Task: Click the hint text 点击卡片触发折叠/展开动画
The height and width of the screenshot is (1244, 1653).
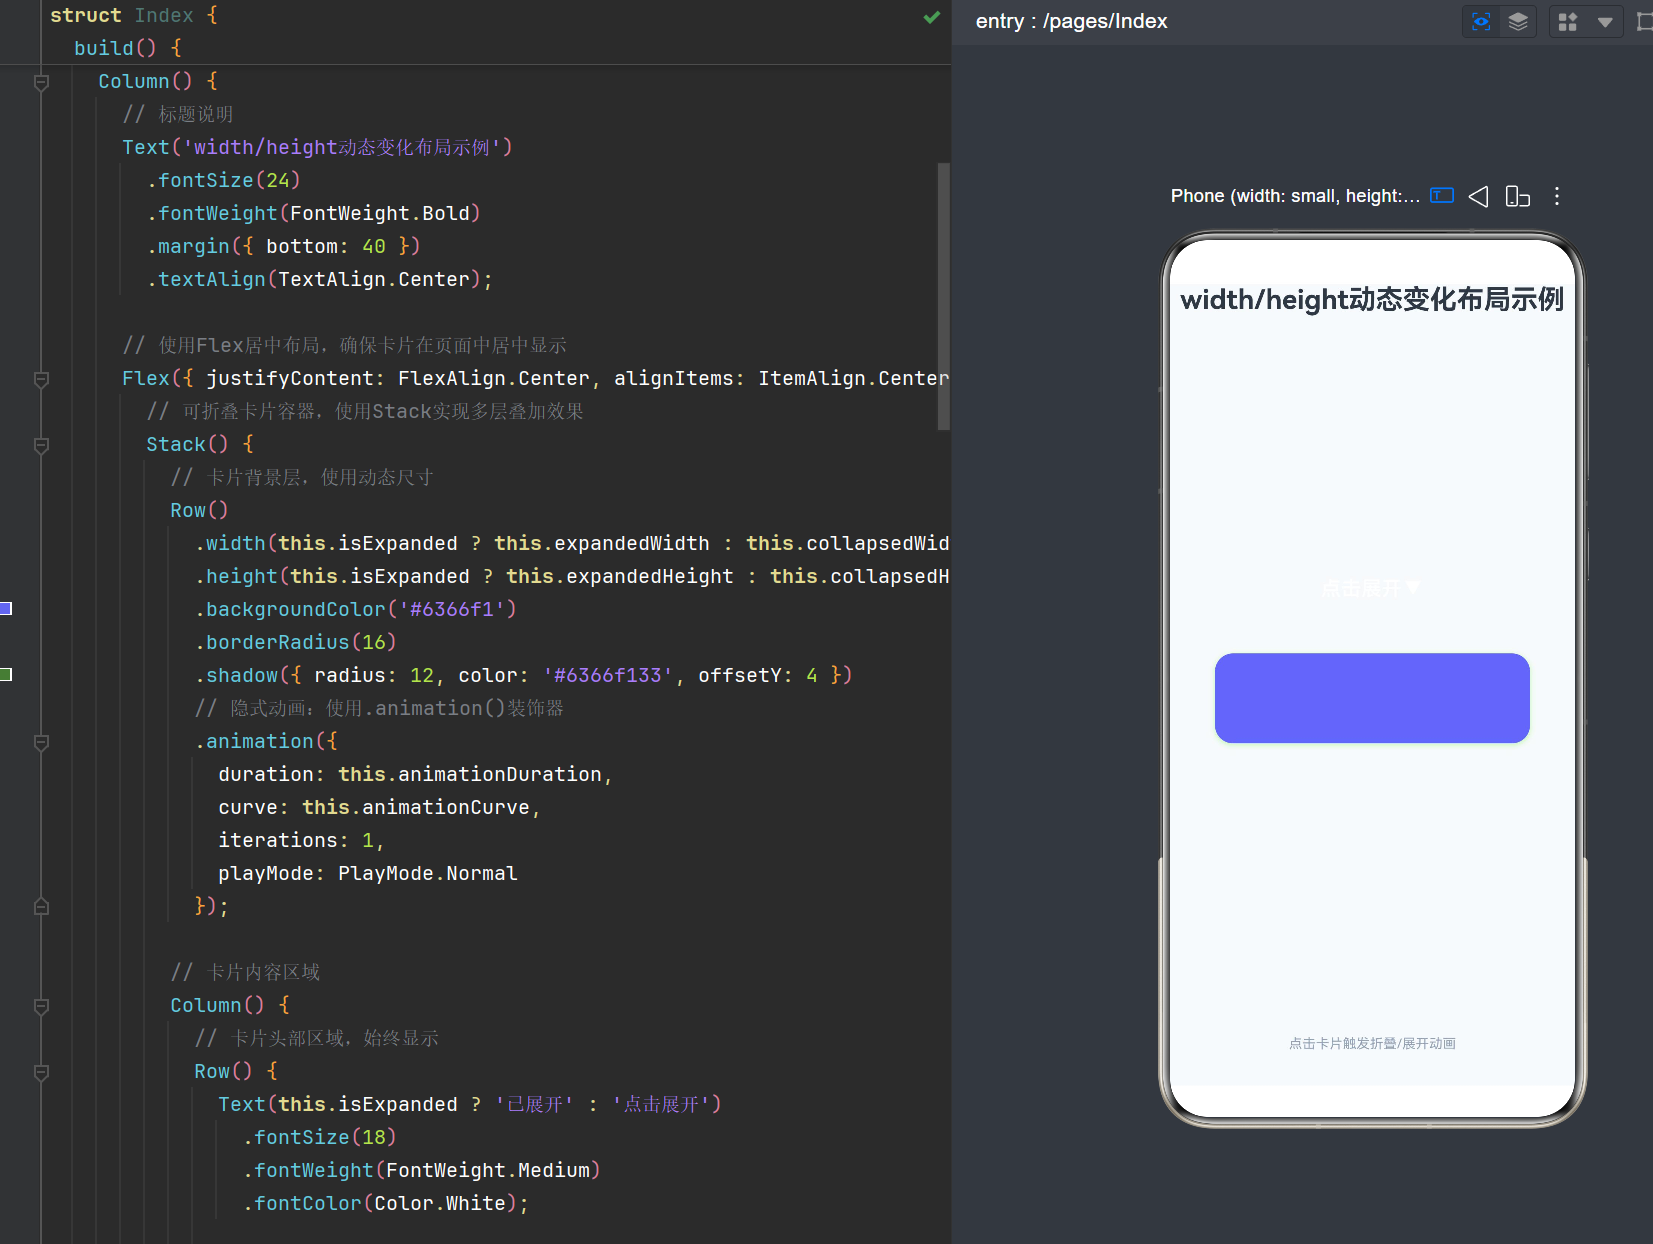Action: 1372,1043
